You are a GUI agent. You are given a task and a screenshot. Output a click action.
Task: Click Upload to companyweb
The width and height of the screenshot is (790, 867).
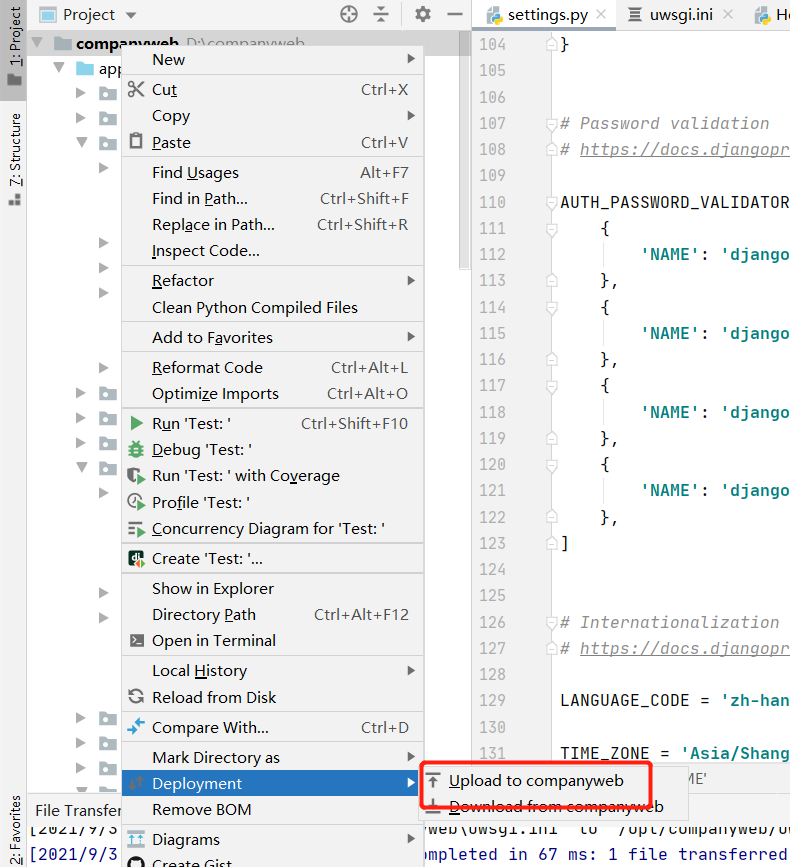(x=553, y=781)
